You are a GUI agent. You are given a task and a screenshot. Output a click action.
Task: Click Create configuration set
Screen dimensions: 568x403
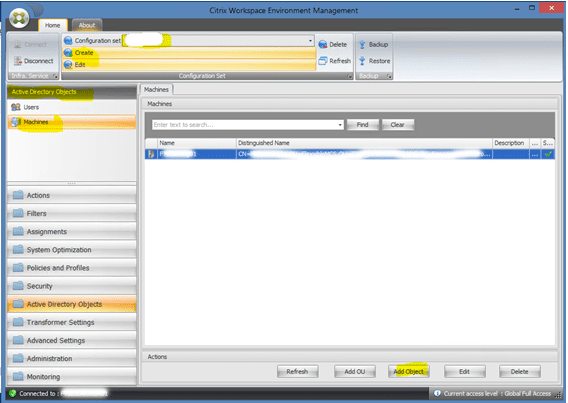click(x=189, y=53)
